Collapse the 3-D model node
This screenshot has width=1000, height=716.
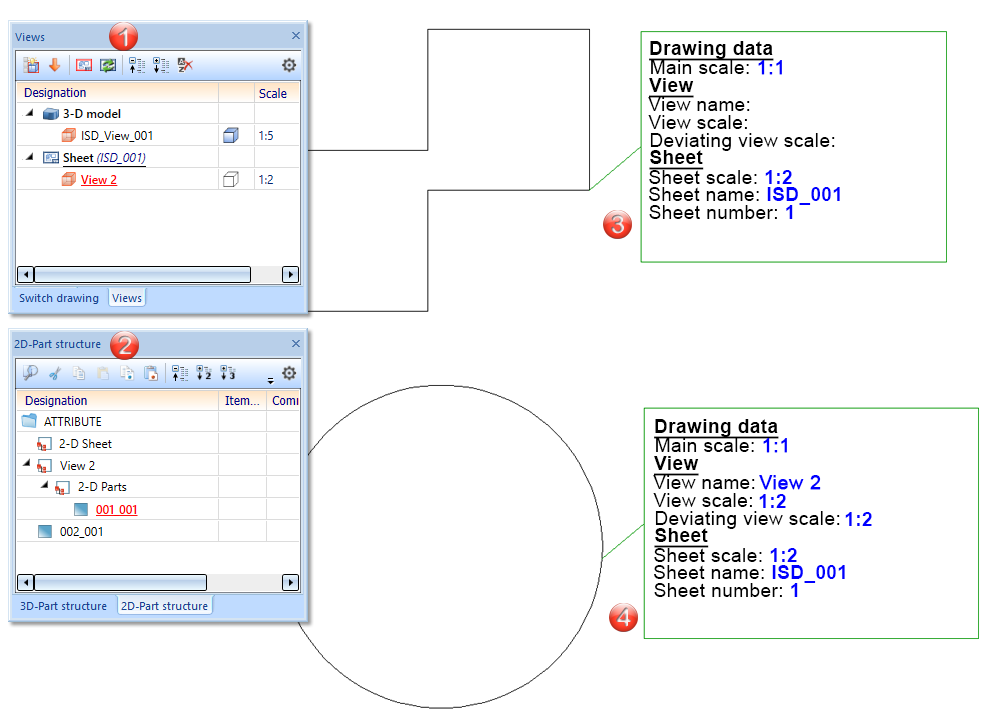click(x=29, y=113)
